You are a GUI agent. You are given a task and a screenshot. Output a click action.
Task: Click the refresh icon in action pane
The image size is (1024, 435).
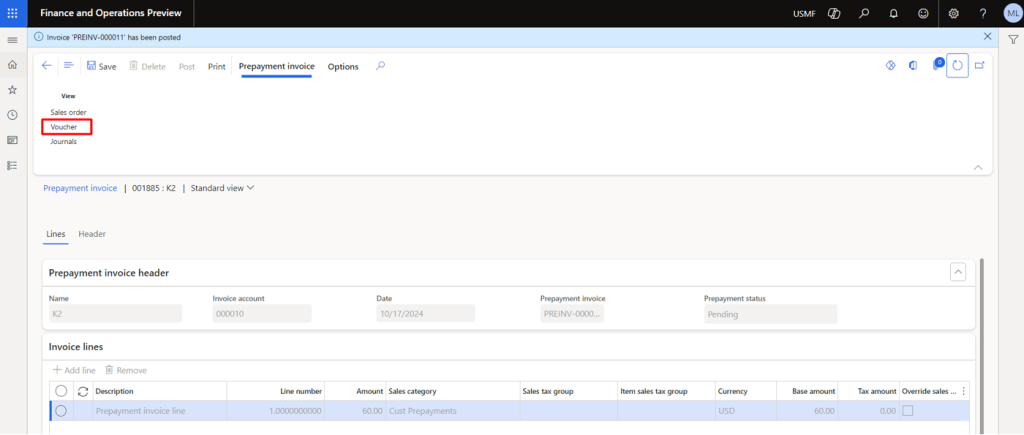pyautogui.click(x=957, y=66)
